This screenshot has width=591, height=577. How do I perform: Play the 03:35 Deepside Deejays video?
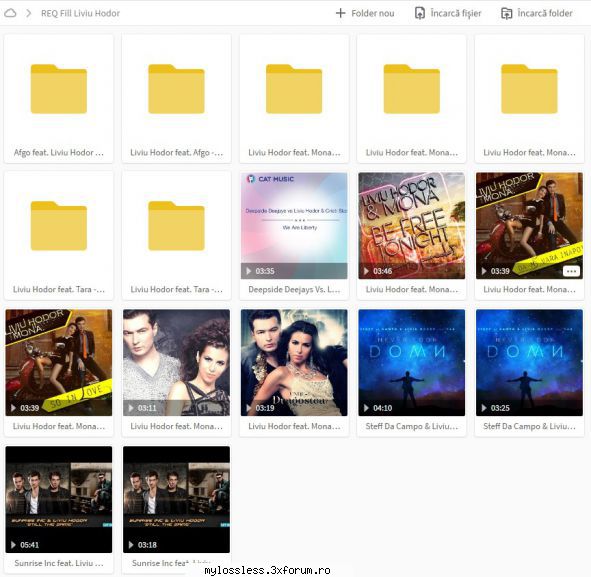click(248, 271)
